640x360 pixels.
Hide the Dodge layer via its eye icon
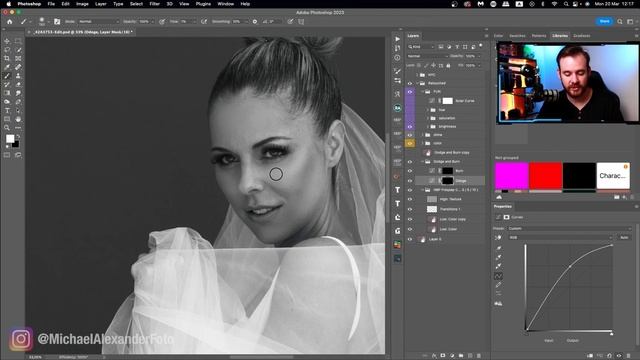(410, 181)
